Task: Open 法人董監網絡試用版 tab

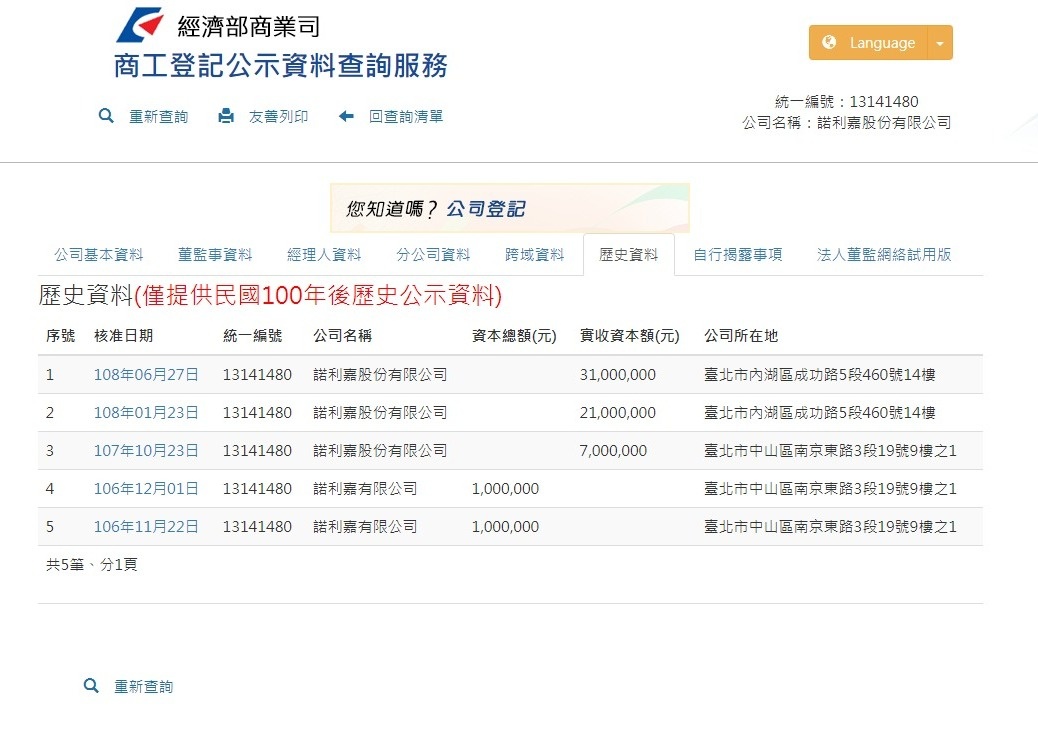Action: pos(884,255)
